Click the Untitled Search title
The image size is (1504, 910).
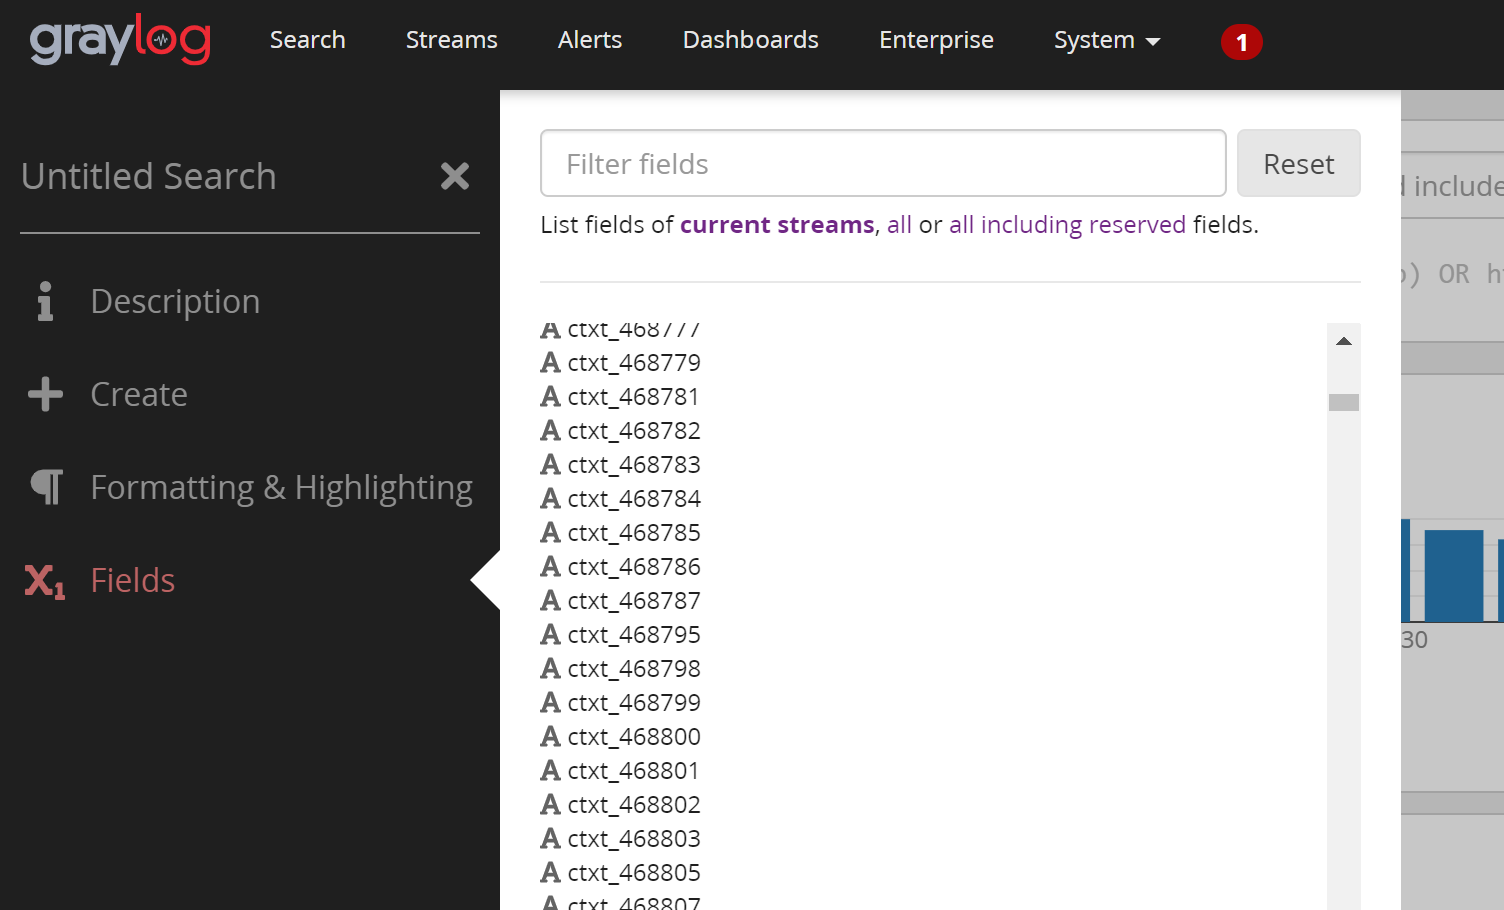pos(149,177)
